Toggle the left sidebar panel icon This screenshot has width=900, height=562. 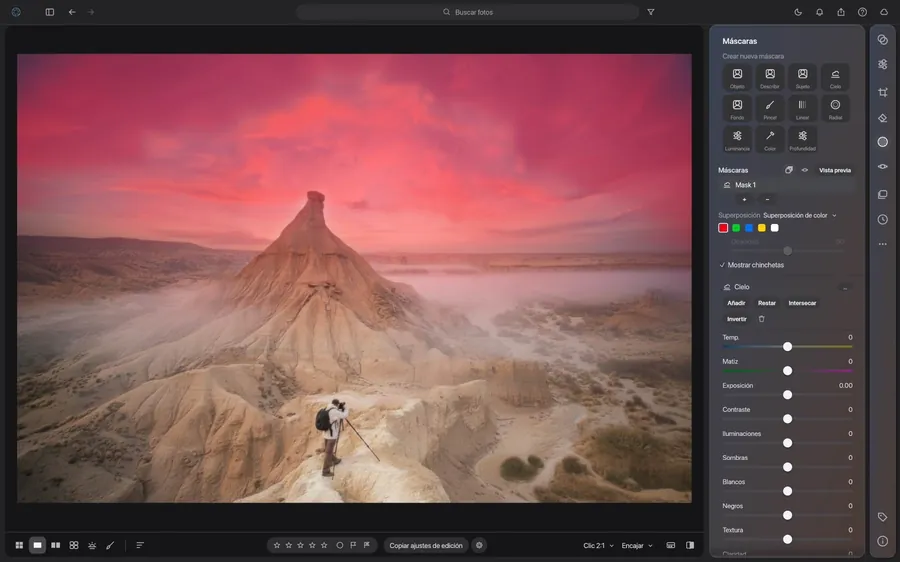[x=50, y=12]
